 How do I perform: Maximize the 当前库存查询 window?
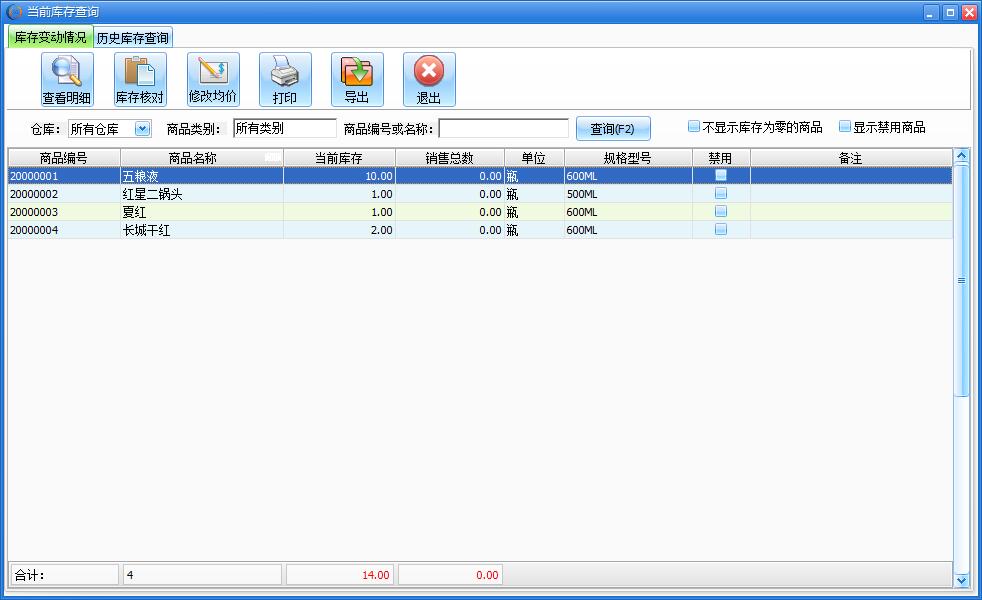tap(950, 12)
